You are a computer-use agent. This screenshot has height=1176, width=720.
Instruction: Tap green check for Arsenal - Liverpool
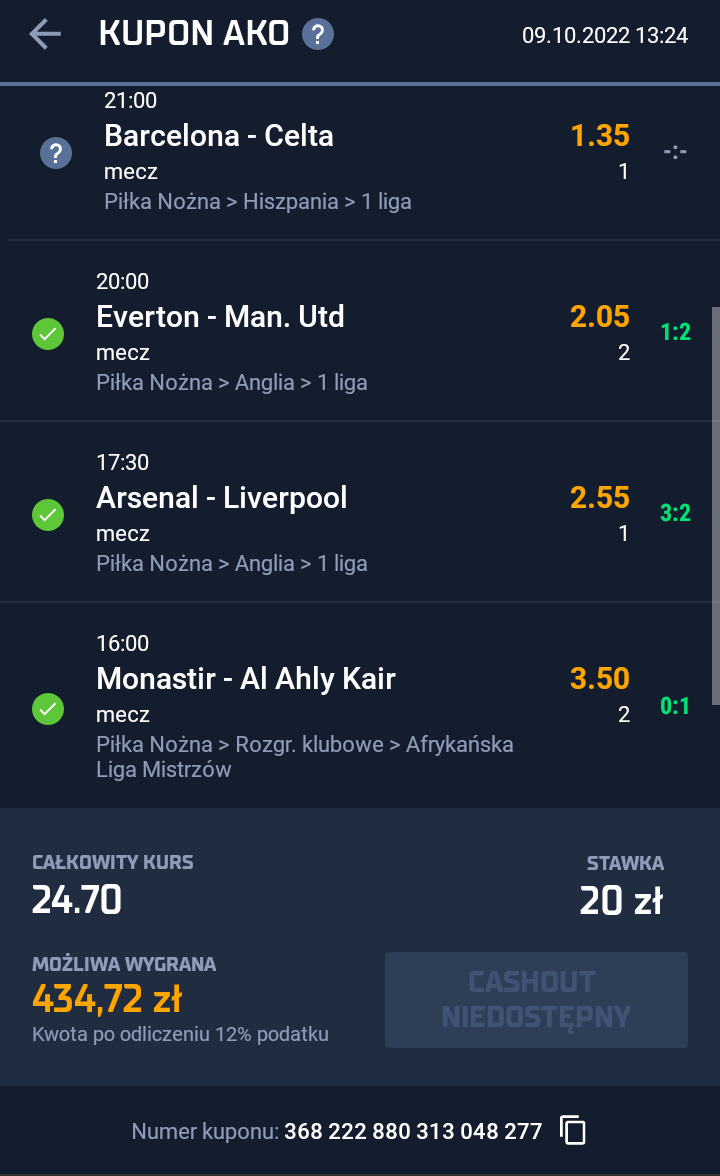point(48,515)
